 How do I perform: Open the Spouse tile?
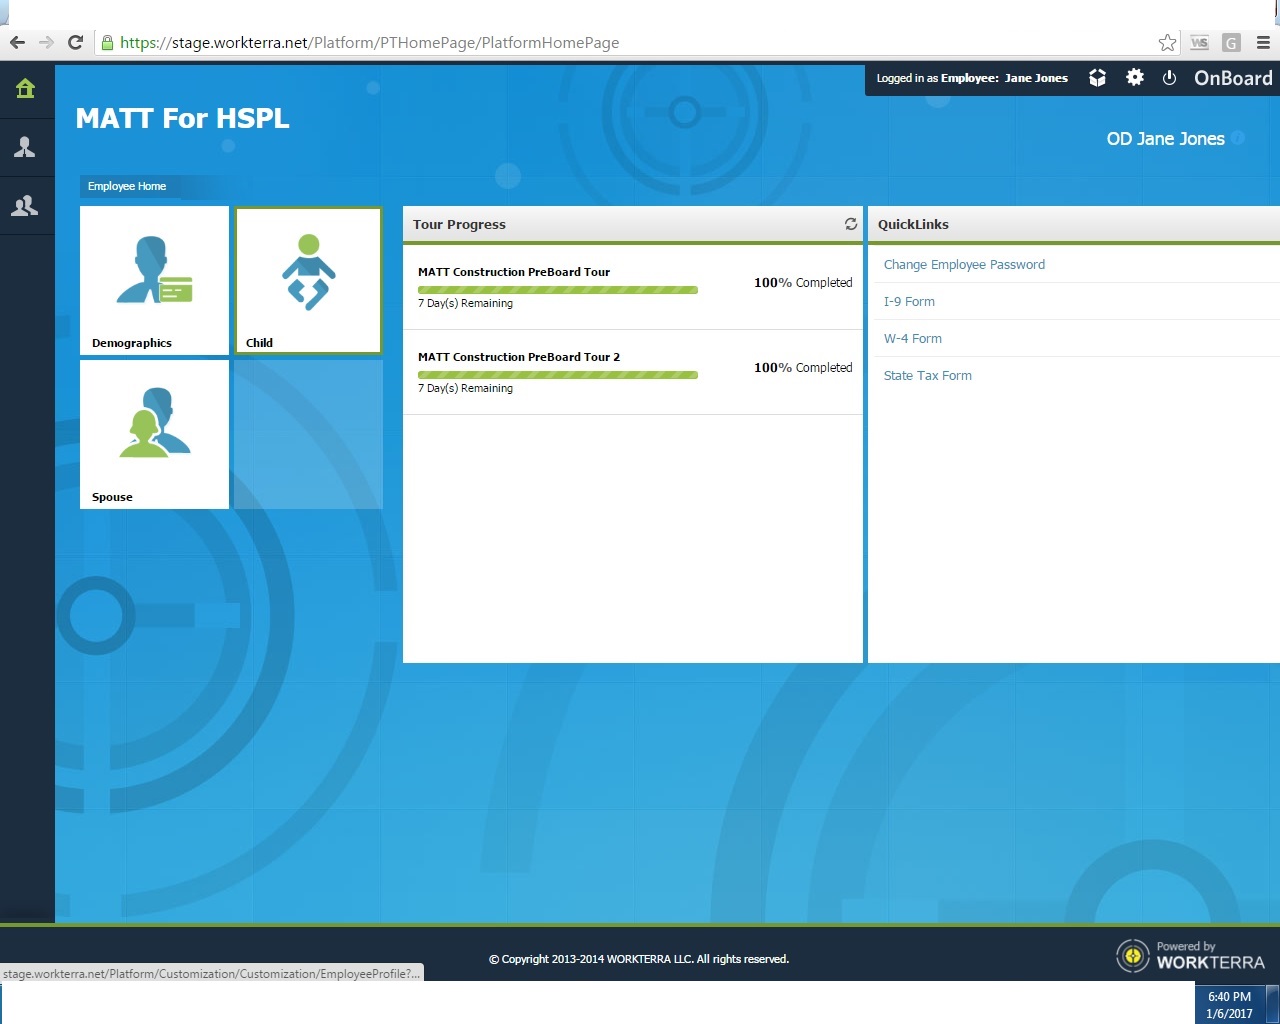pos(154,434)
